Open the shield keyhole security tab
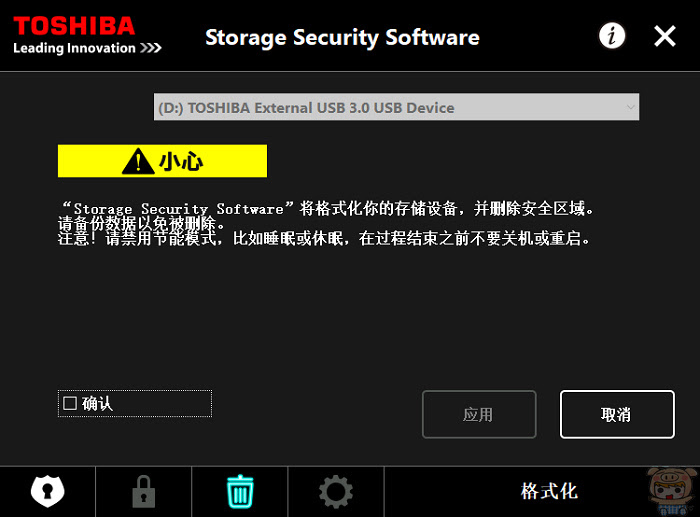 point(47,492)
